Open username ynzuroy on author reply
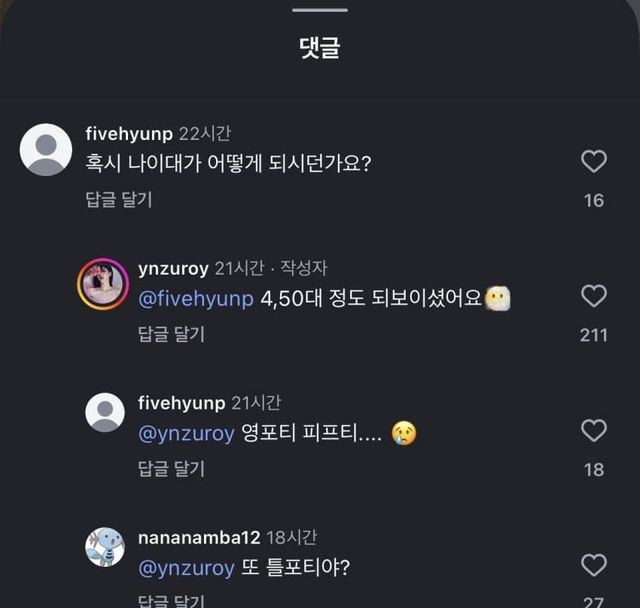Viewport: 640px width, 608px height. click(x=173, y=268)
